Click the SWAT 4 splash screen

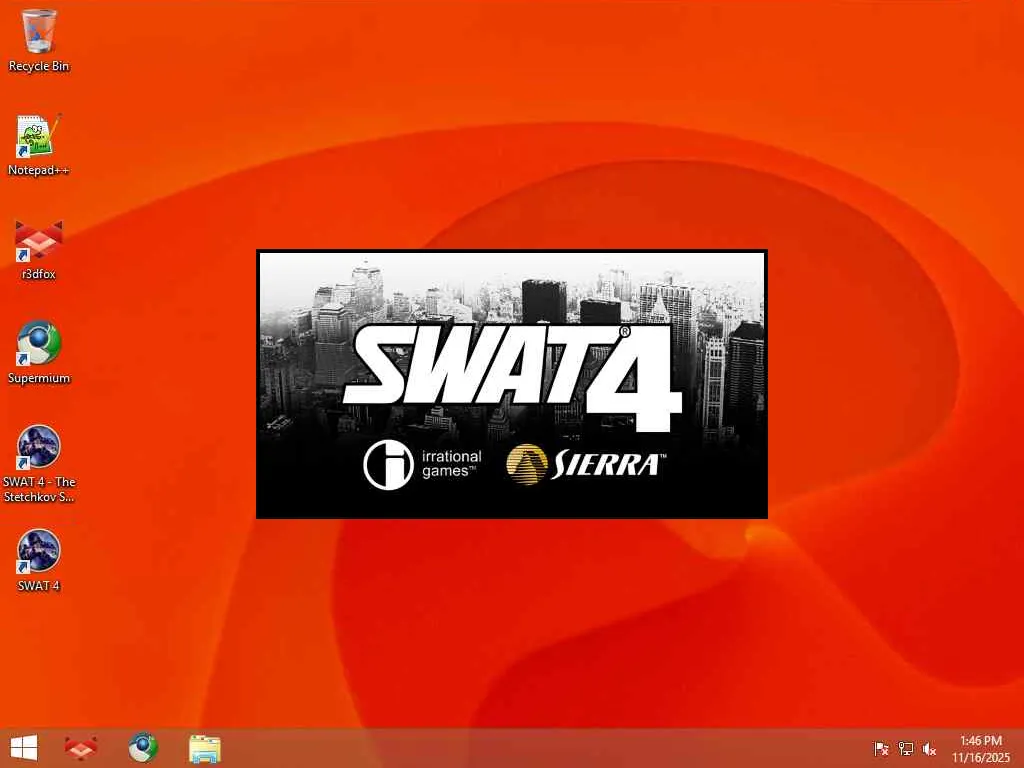(x=511, y=384)
